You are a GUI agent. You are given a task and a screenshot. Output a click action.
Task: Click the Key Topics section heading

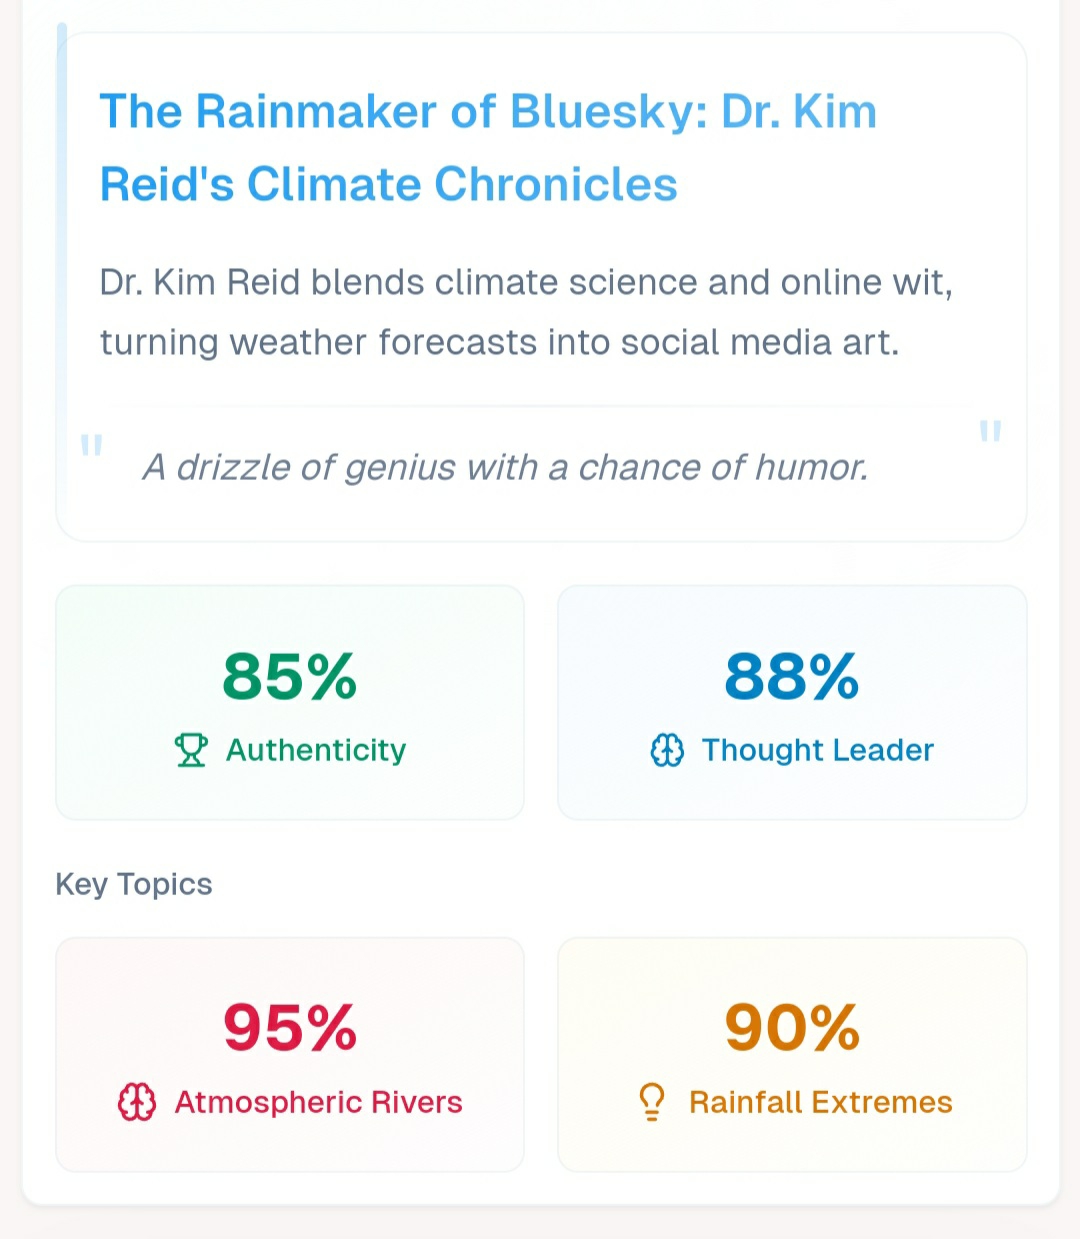(134, 884)
